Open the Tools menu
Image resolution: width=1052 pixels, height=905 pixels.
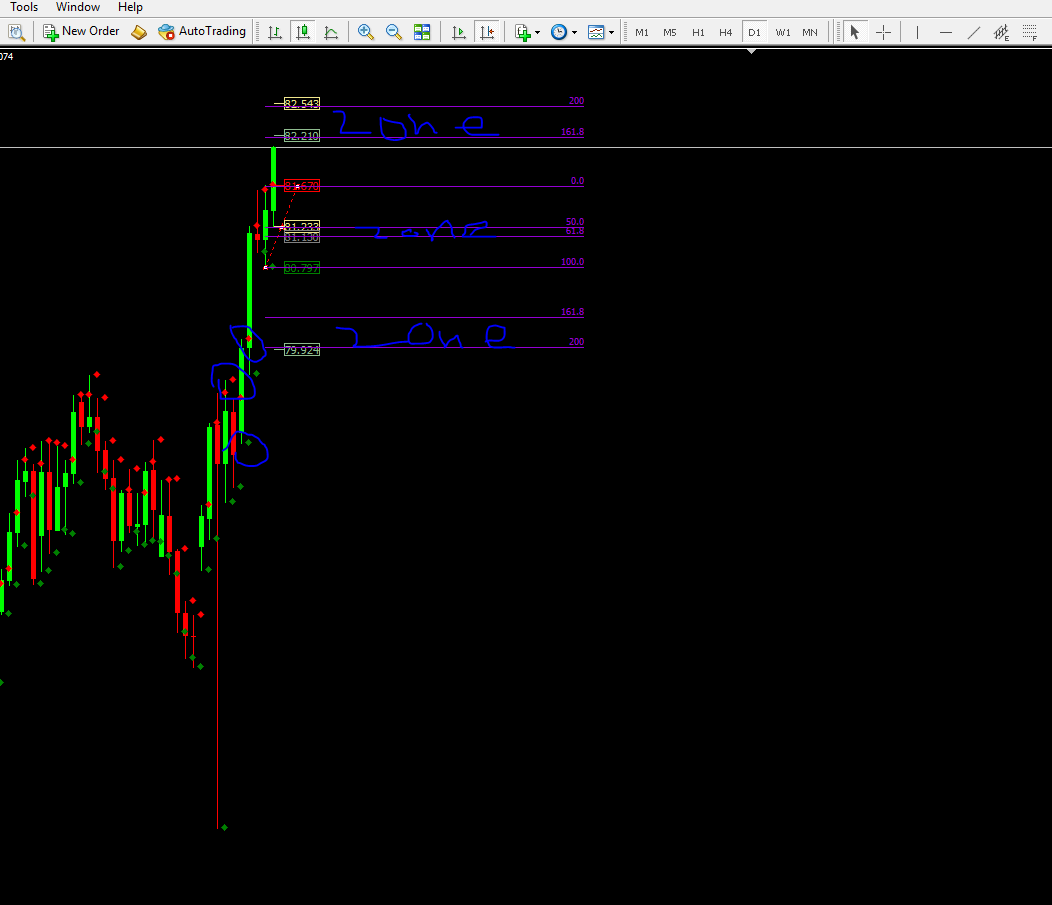23,7
